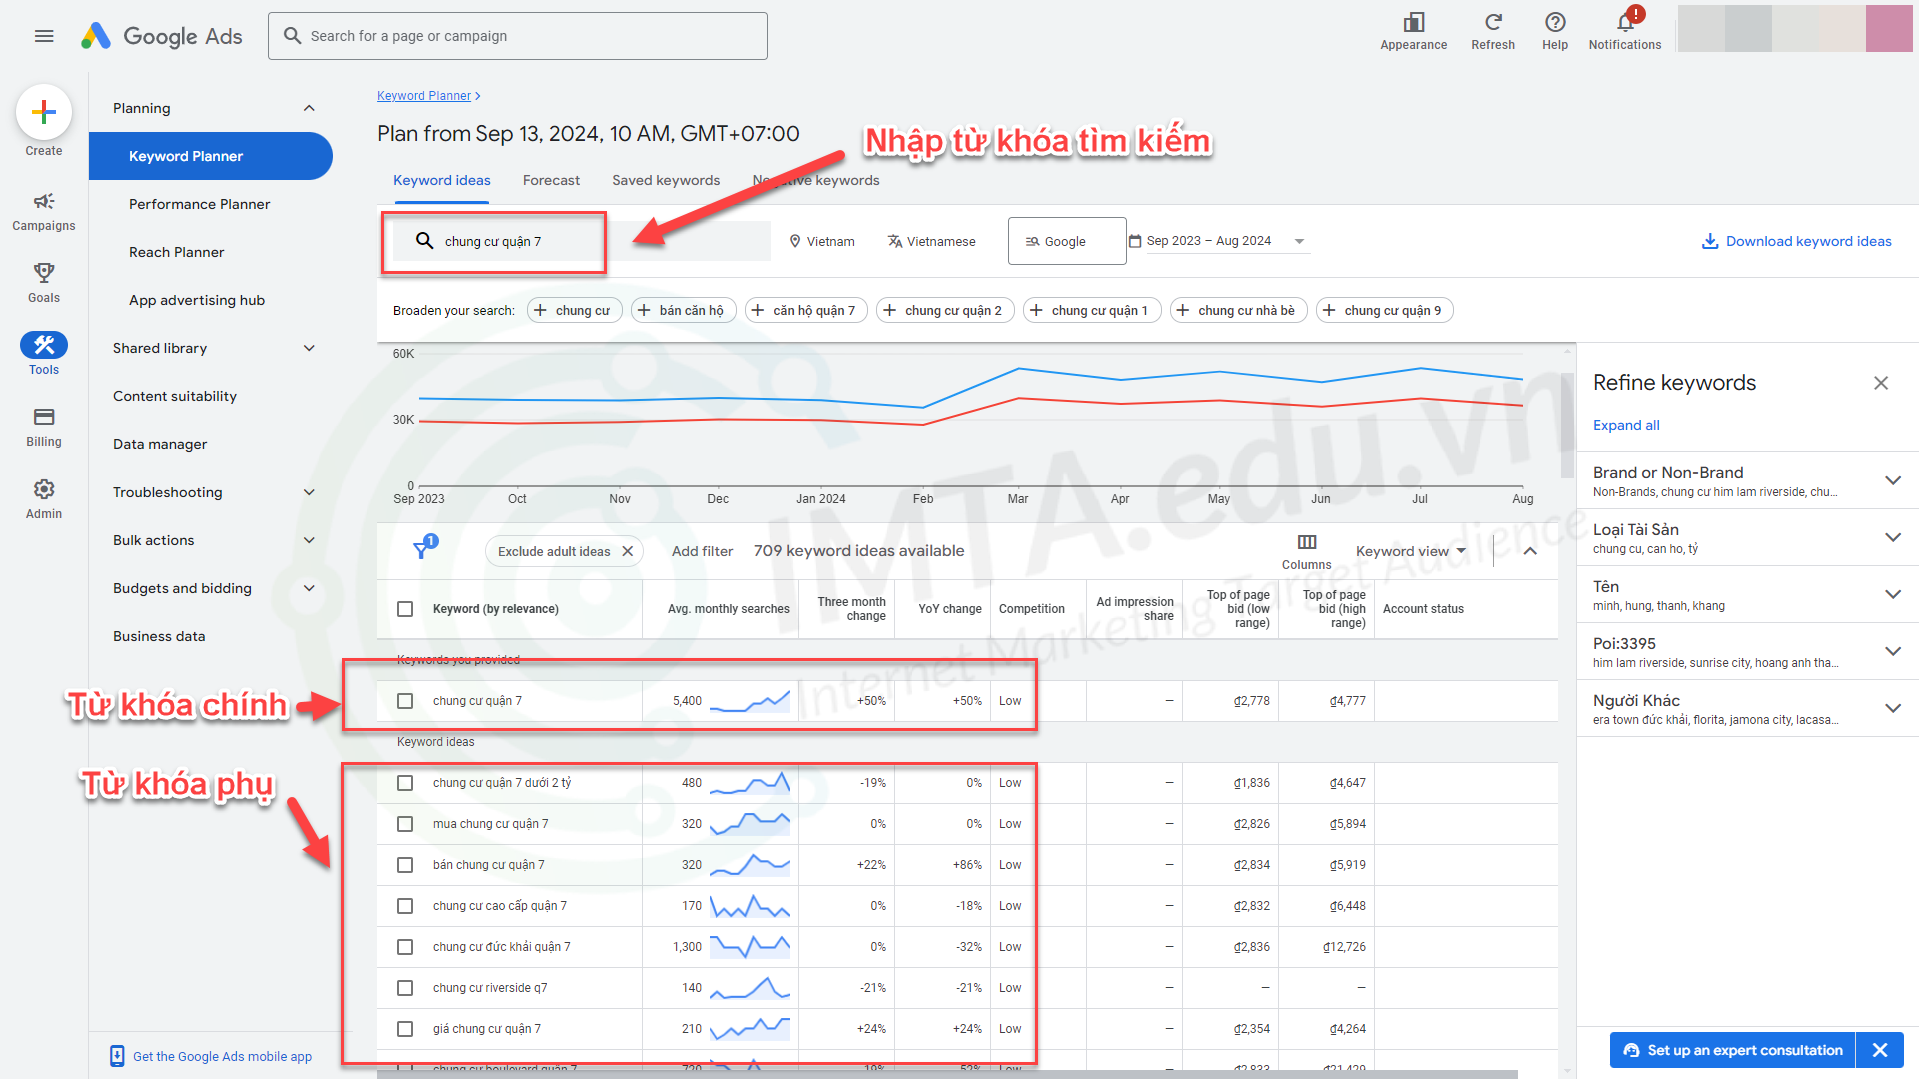Expand Loại Tài Sản refinement
The height and width of the screenshot is (1079, 1919).
coord(1892,537)
